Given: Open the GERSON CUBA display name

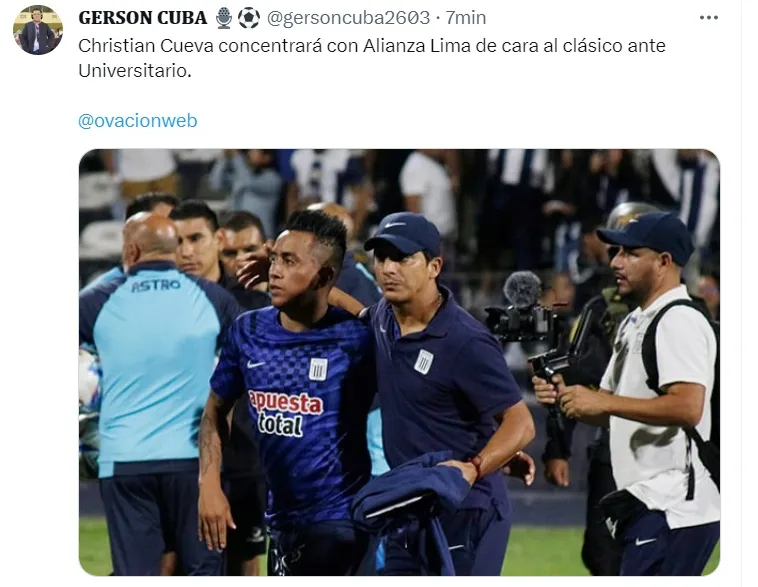Looking at the screenshot, I should tap(142, 18).
